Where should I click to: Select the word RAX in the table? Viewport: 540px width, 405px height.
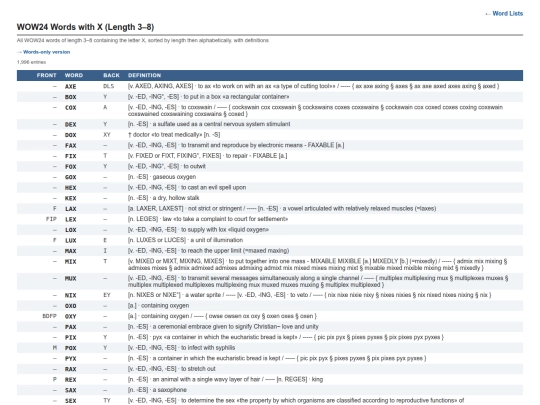pyautogui.click(x=71, y=369)
